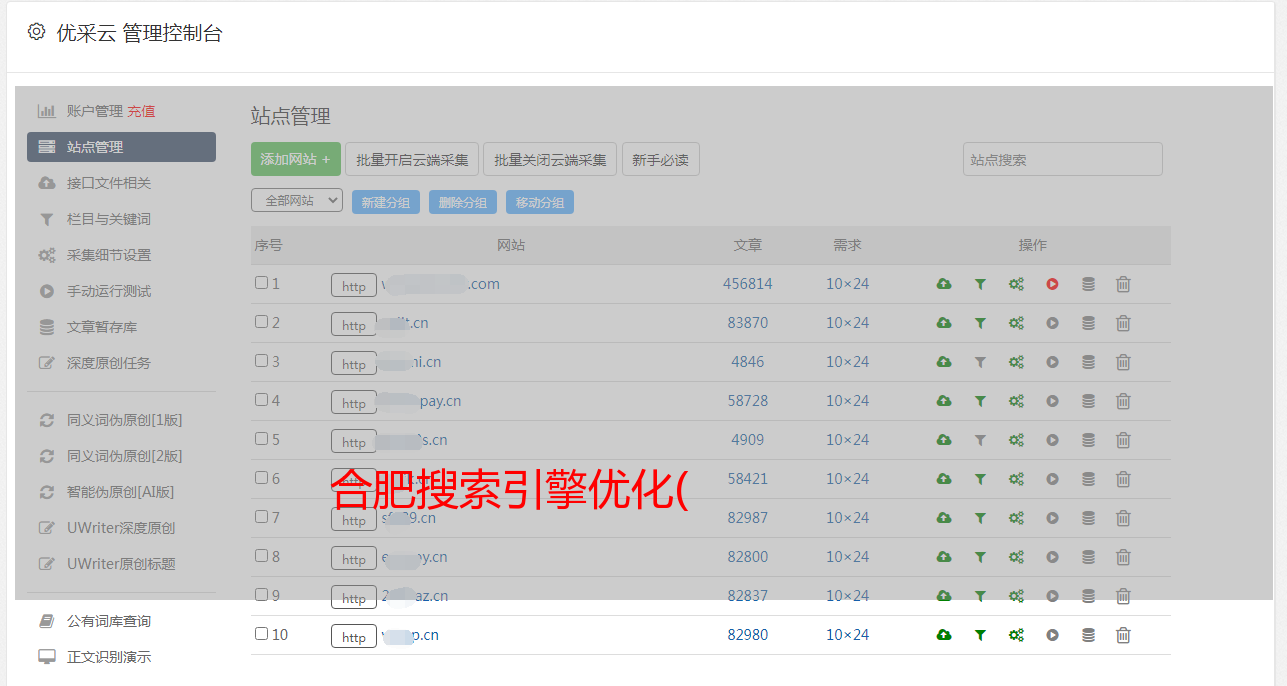1287x686 pixels.
Task: Open the database stack icon in row 4
Action: [1088, 401]
